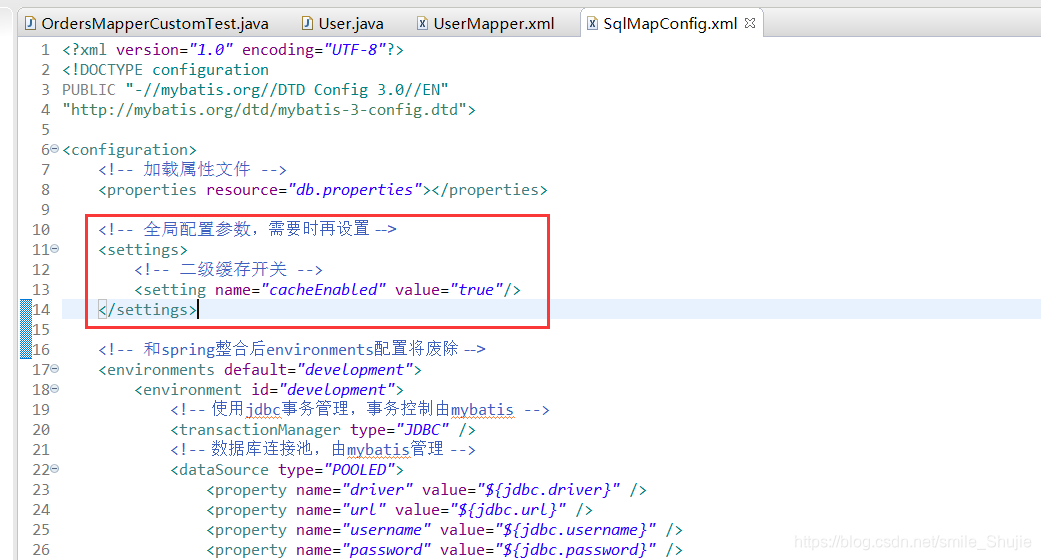This screenshot has height=560, width=1041.
Task: Click the opening '<settings>' tag on line 11
Action: [143, 250]
